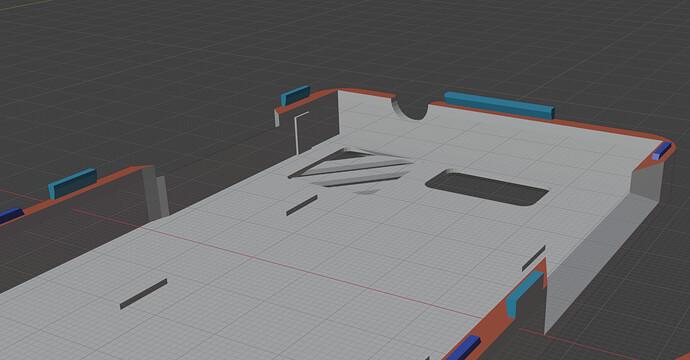Click the narrow slot near the right wall
Screen dimensions: 690x360
533,258
